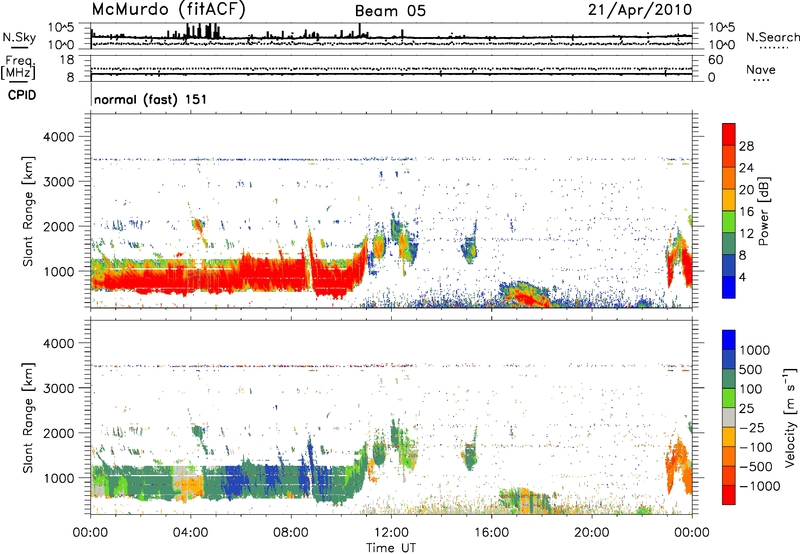Click the 28 label on Power colorbar
This screenshot has height=554, width=800.
coord(746,146)
